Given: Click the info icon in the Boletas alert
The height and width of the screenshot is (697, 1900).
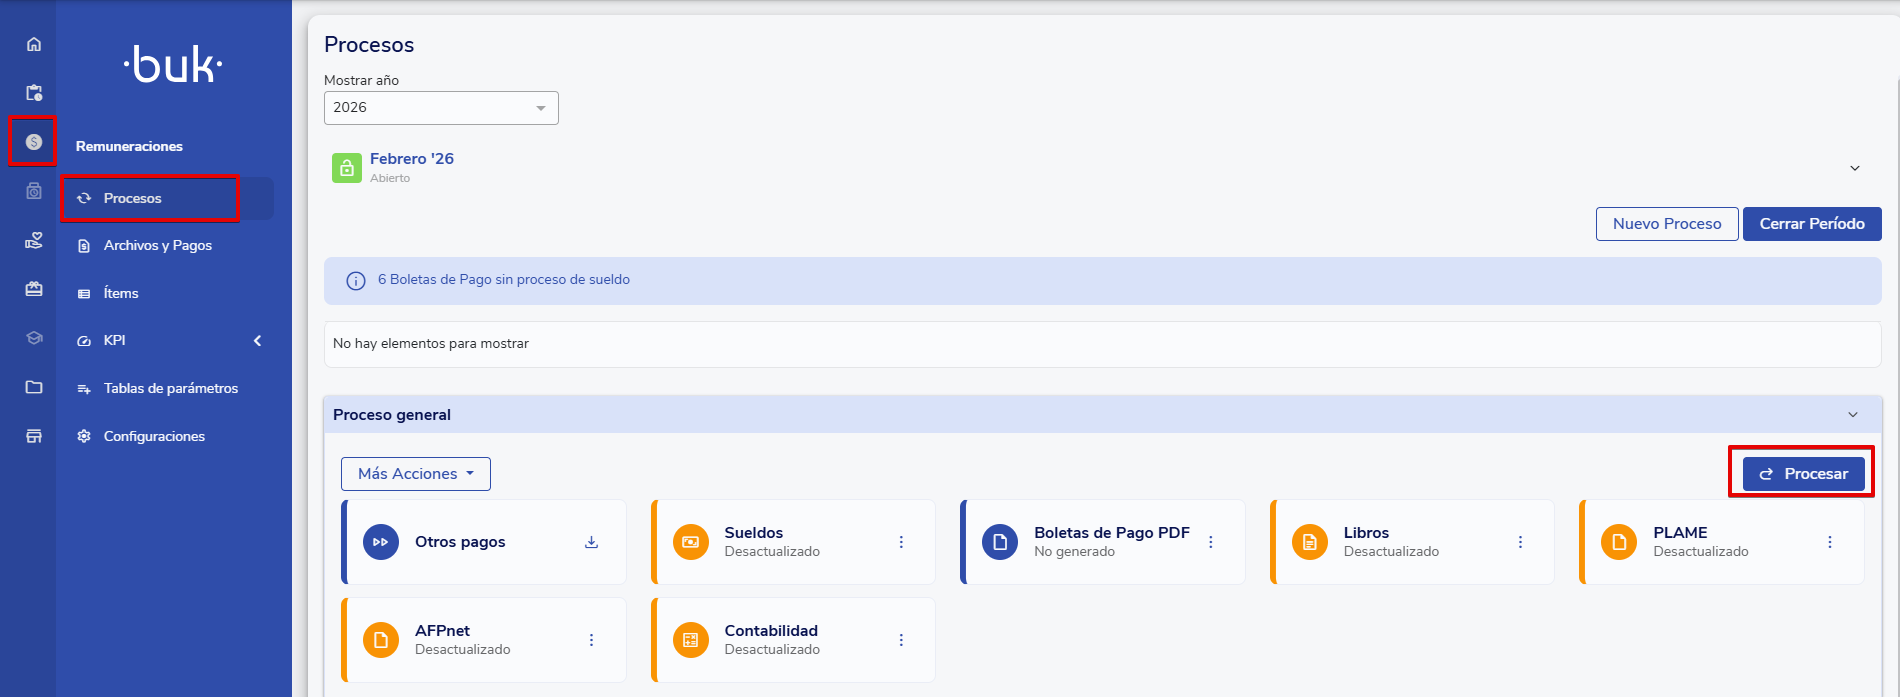Looking at the screenshot, I should pyautogui.click(x=355, y=281).
